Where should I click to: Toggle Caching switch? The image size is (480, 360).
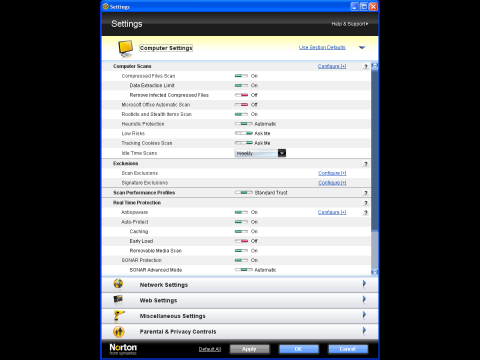tap(241, 231)
